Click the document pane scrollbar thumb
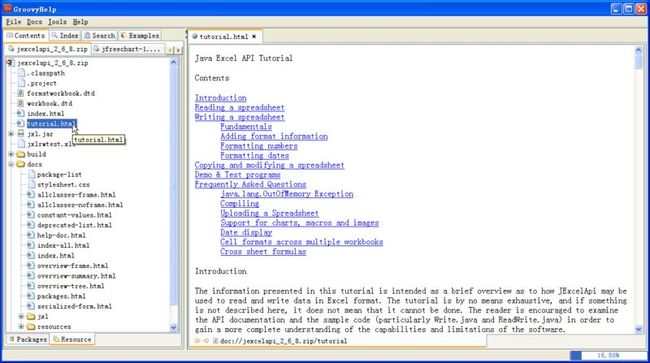Viewport: 650px width, 363px height. pyautogui.click(x=638, y=62)
